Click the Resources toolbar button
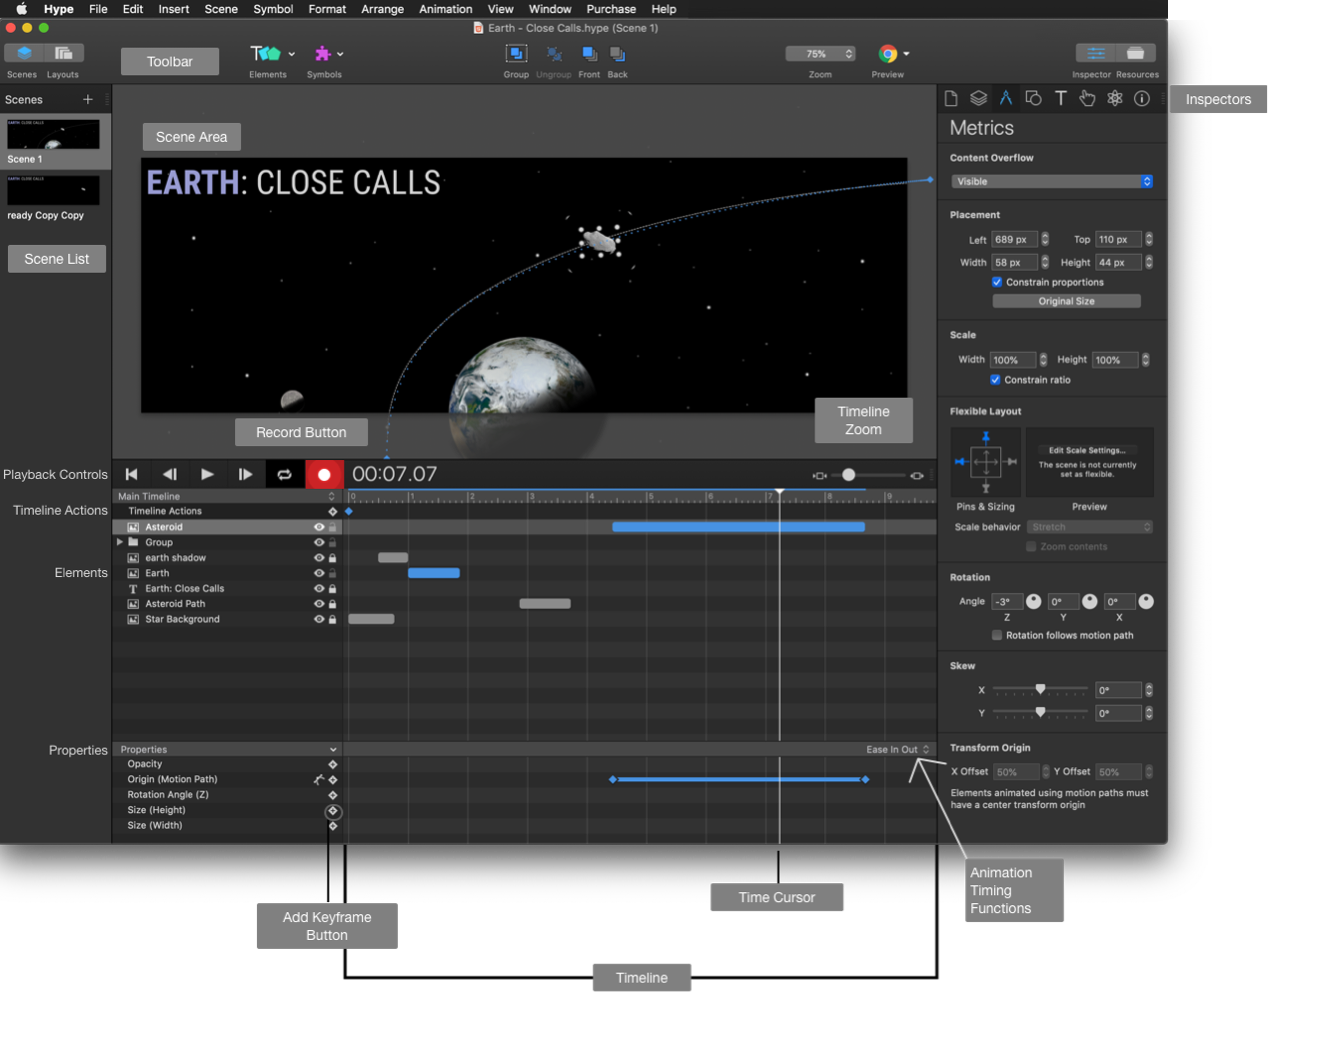1338x1048 pixels. [x=1136, y=53]
